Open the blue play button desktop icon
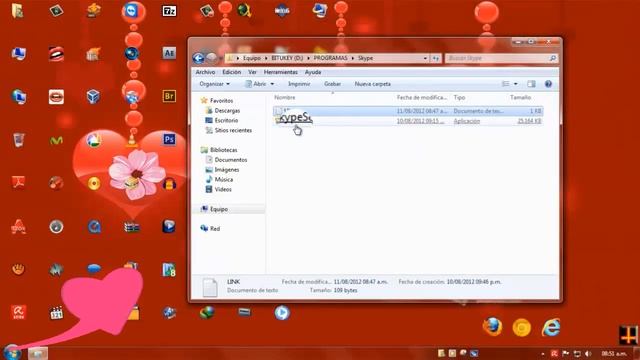Image resolution: width=640 pixels, height=360 pixels. (282, 313)
